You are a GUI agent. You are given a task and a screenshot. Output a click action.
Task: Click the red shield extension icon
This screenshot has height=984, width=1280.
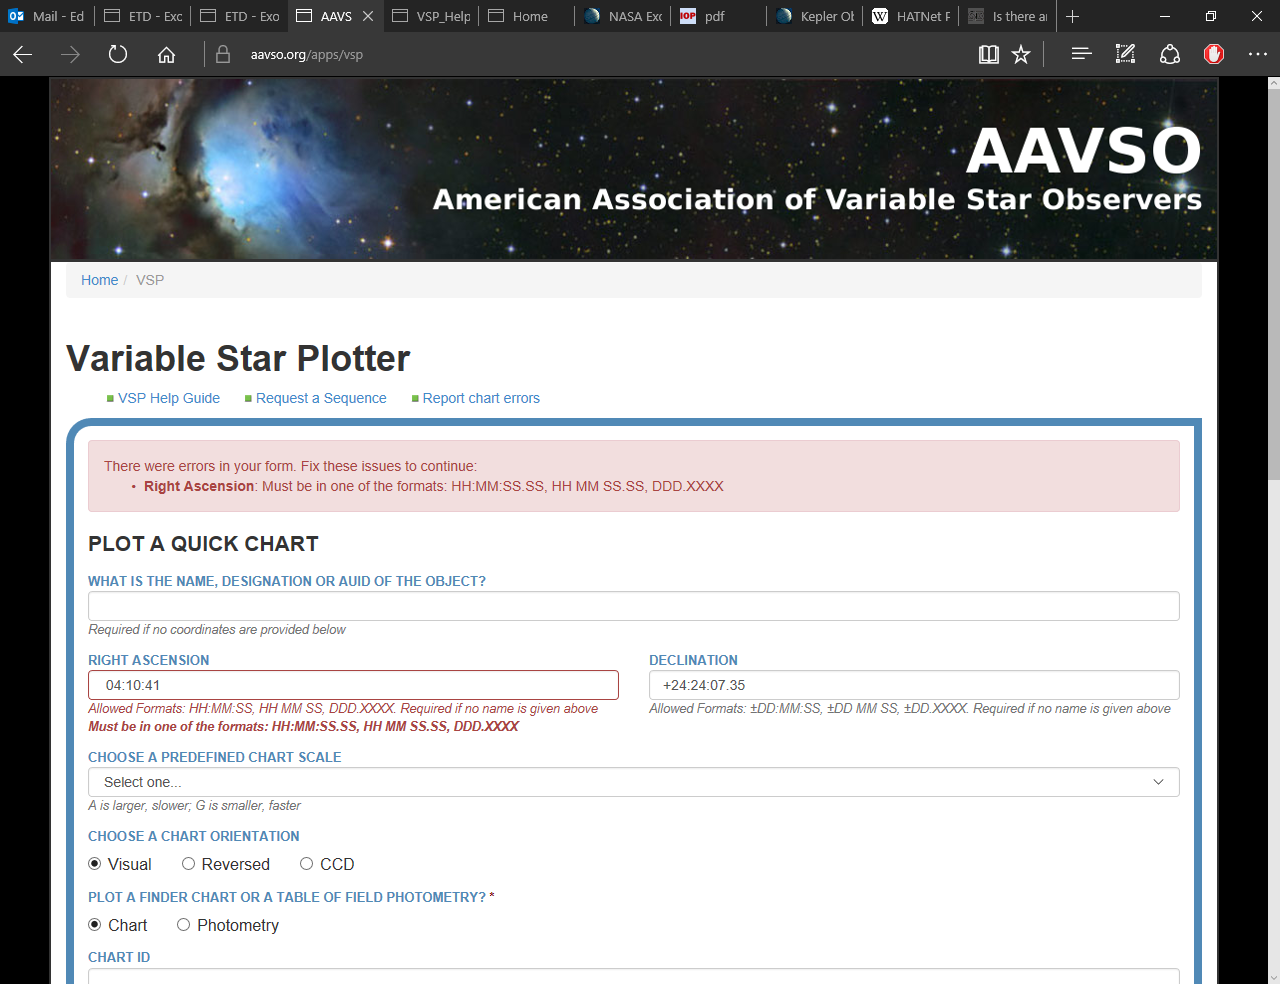click(x=1213, y=54)
